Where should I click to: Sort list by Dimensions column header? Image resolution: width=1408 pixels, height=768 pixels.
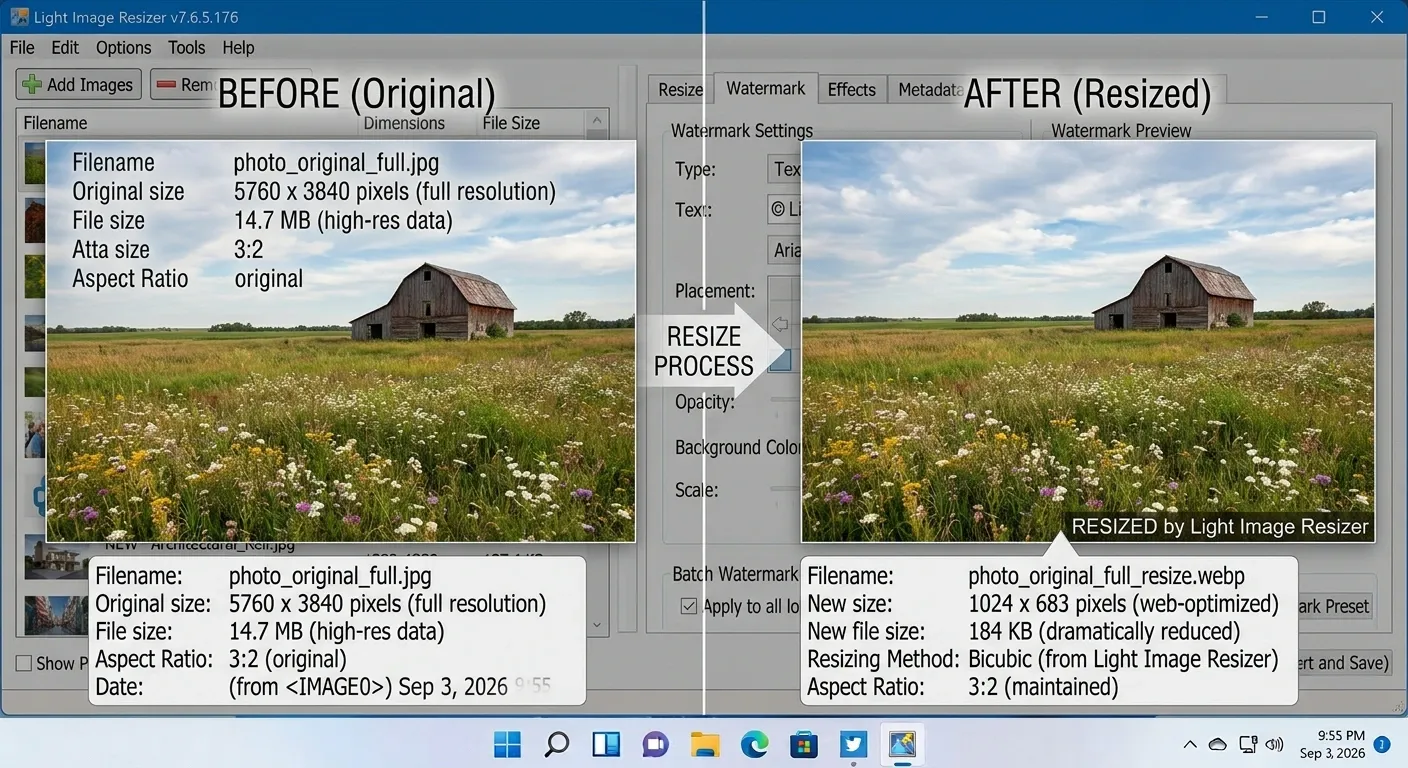(416, 123)
